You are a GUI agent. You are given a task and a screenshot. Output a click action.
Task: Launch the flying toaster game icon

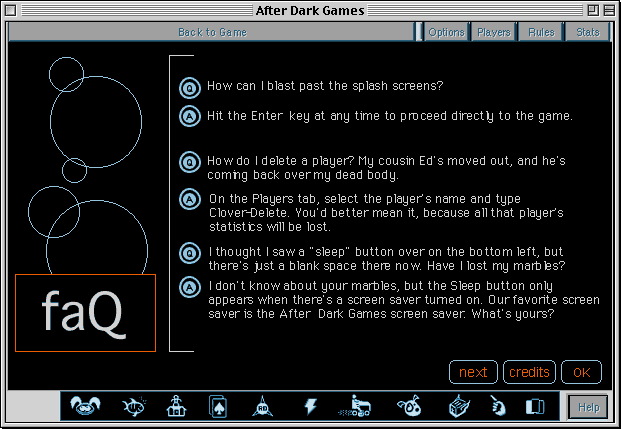point(409,406)
